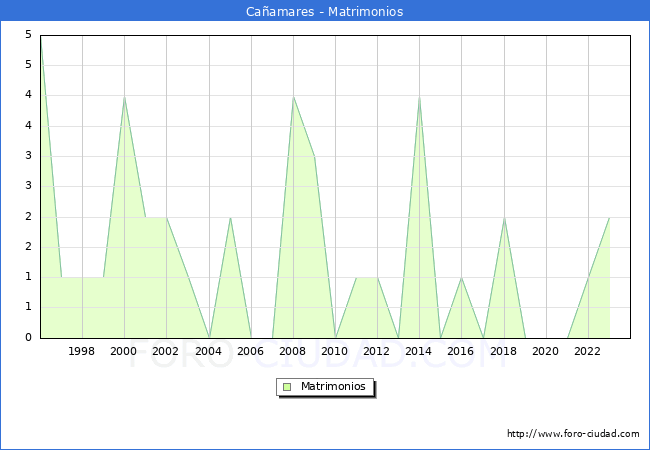Select the 2018 x-axis label
The width and height of the screenshot is (650, 450).
coord(503,351)
